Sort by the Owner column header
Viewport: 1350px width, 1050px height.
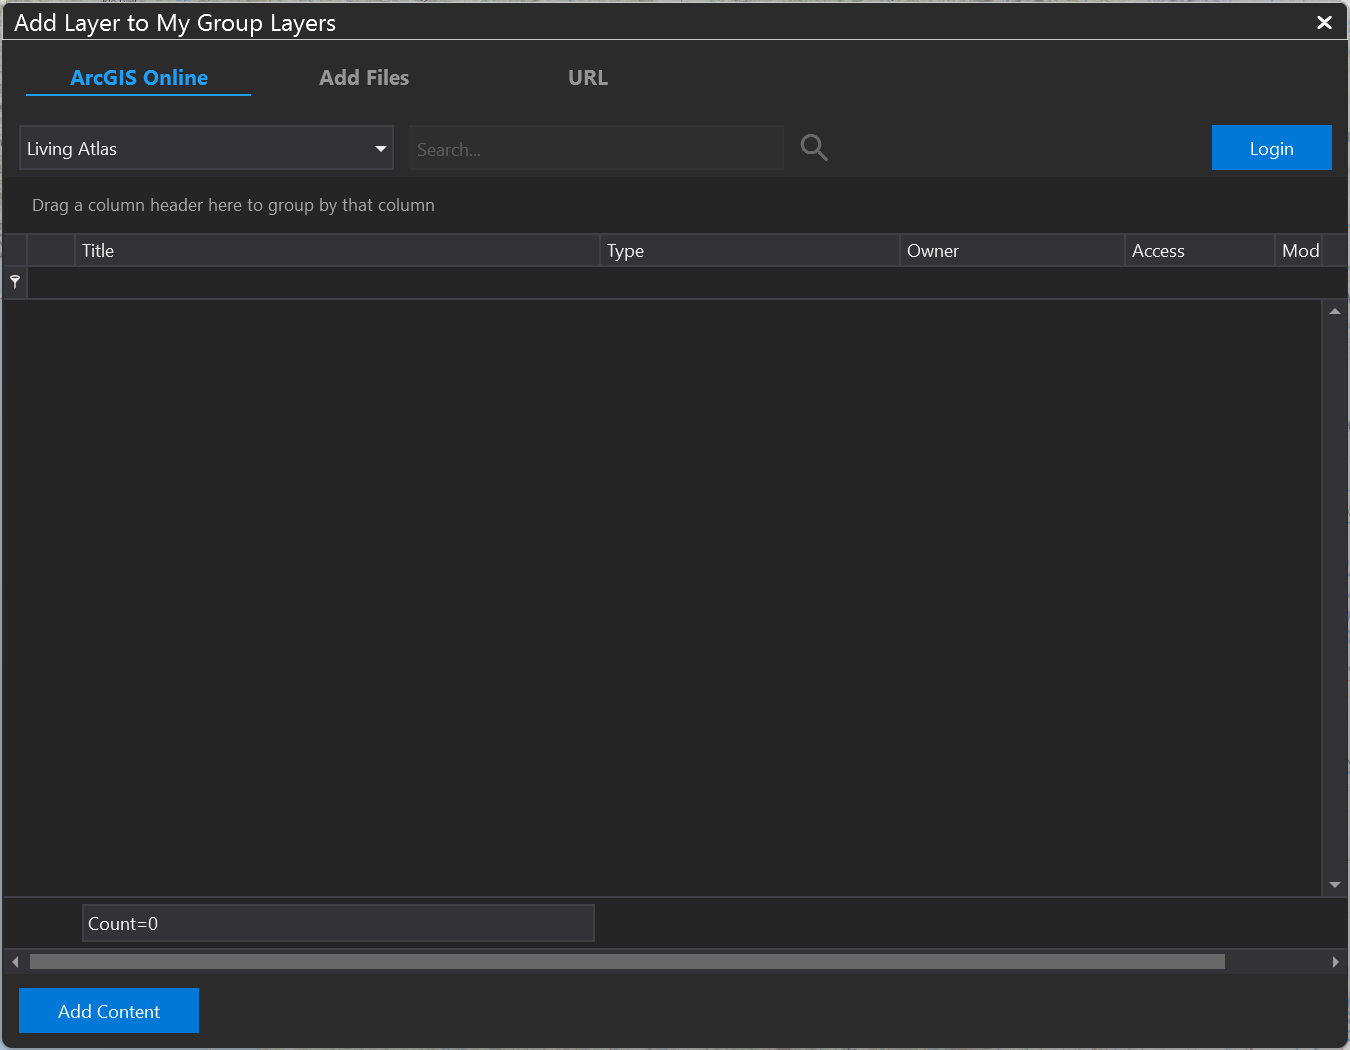tap(1011, 251)
